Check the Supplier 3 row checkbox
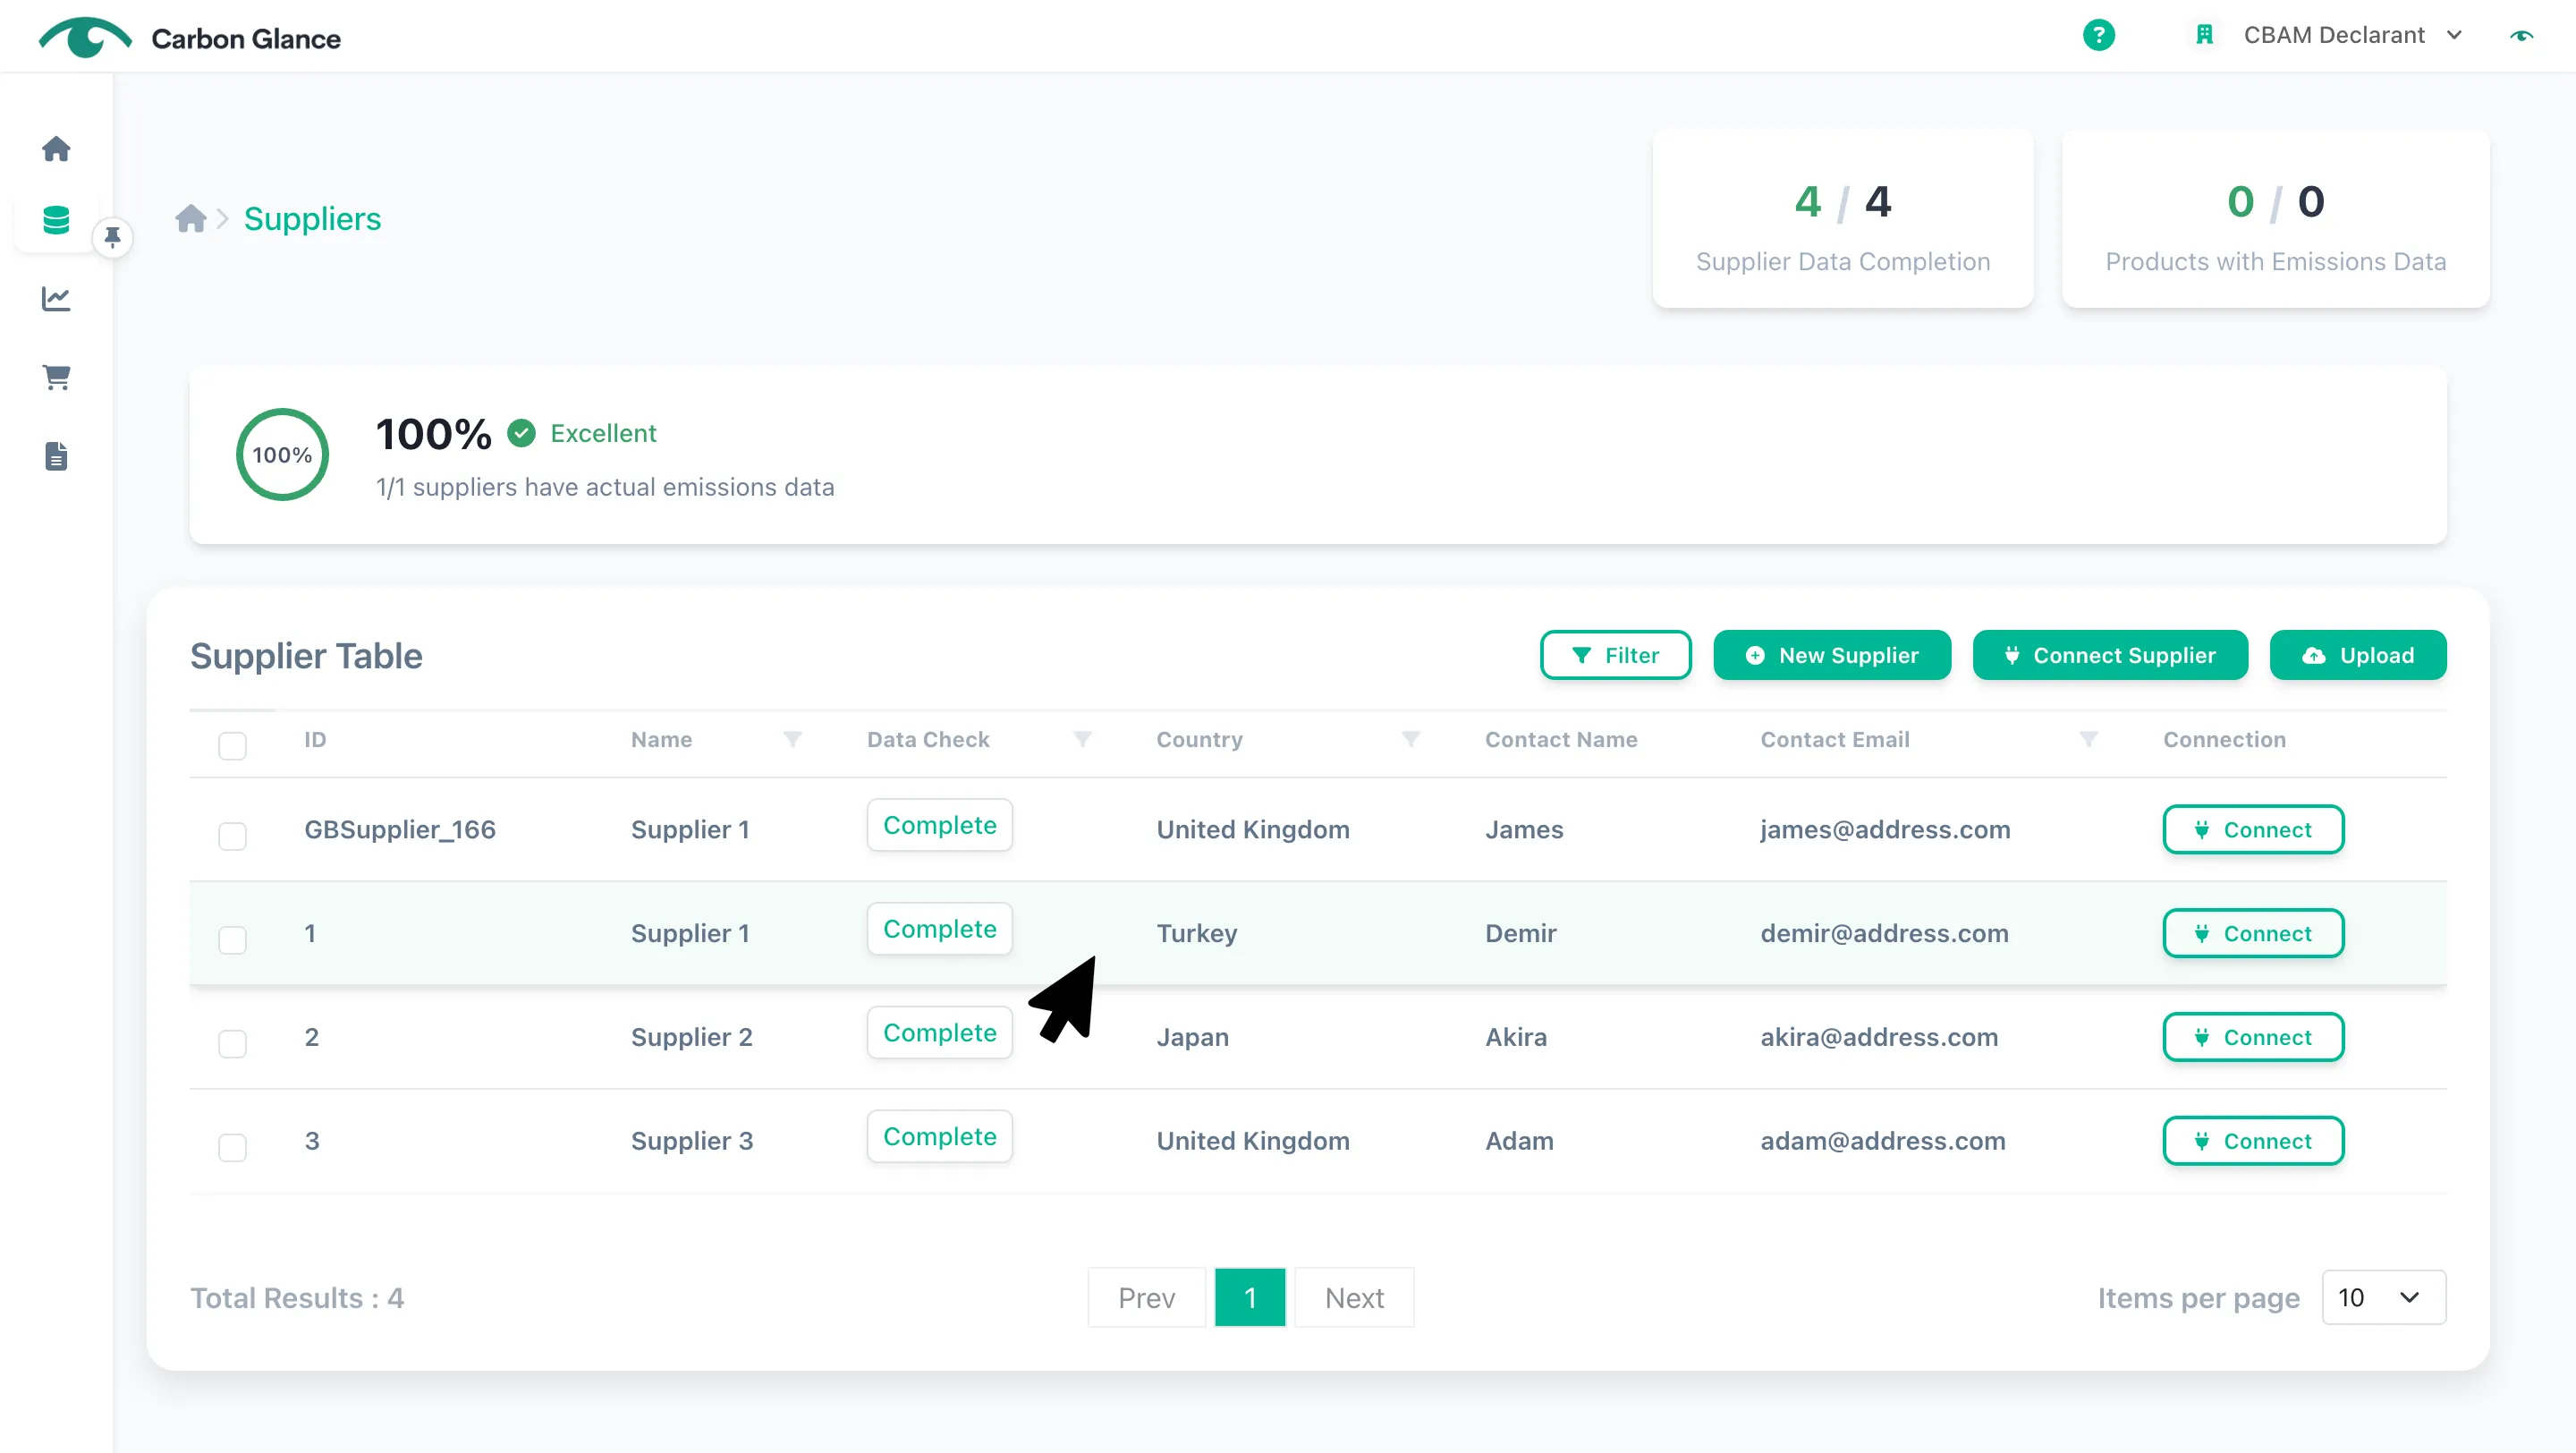 tap(232, 1147)
